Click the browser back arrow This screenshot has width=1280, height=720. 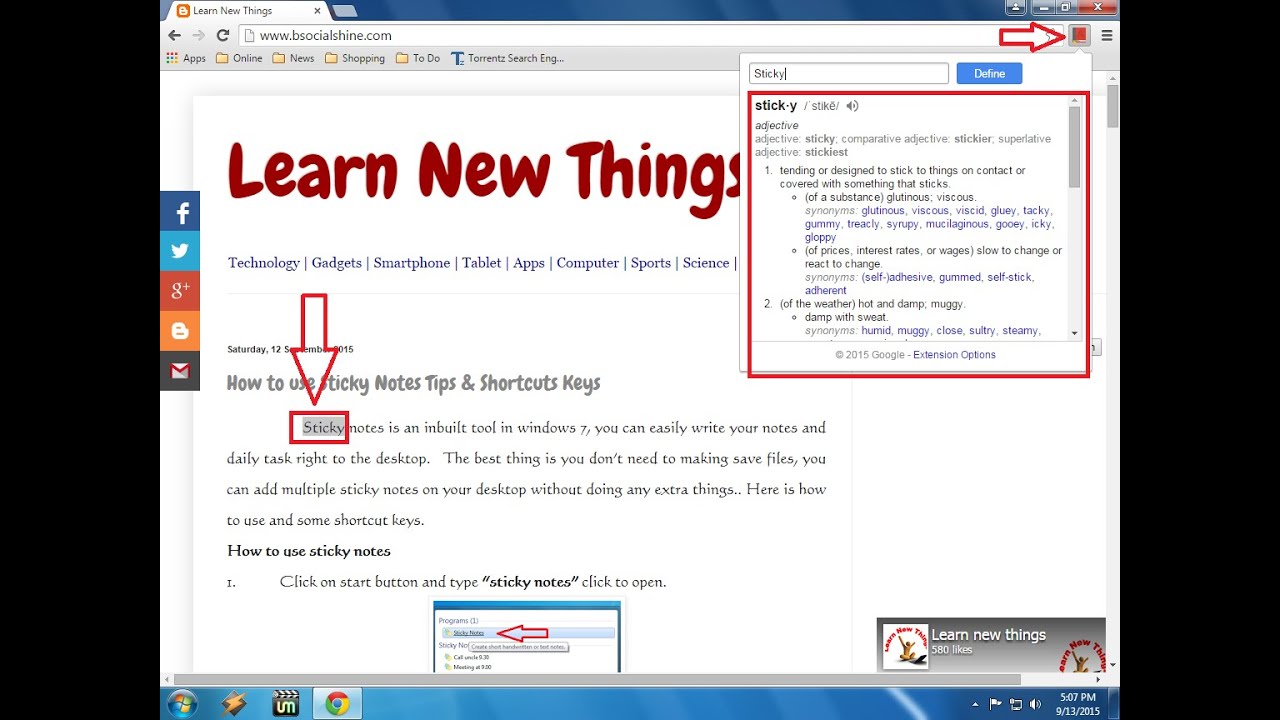(175, 35)
